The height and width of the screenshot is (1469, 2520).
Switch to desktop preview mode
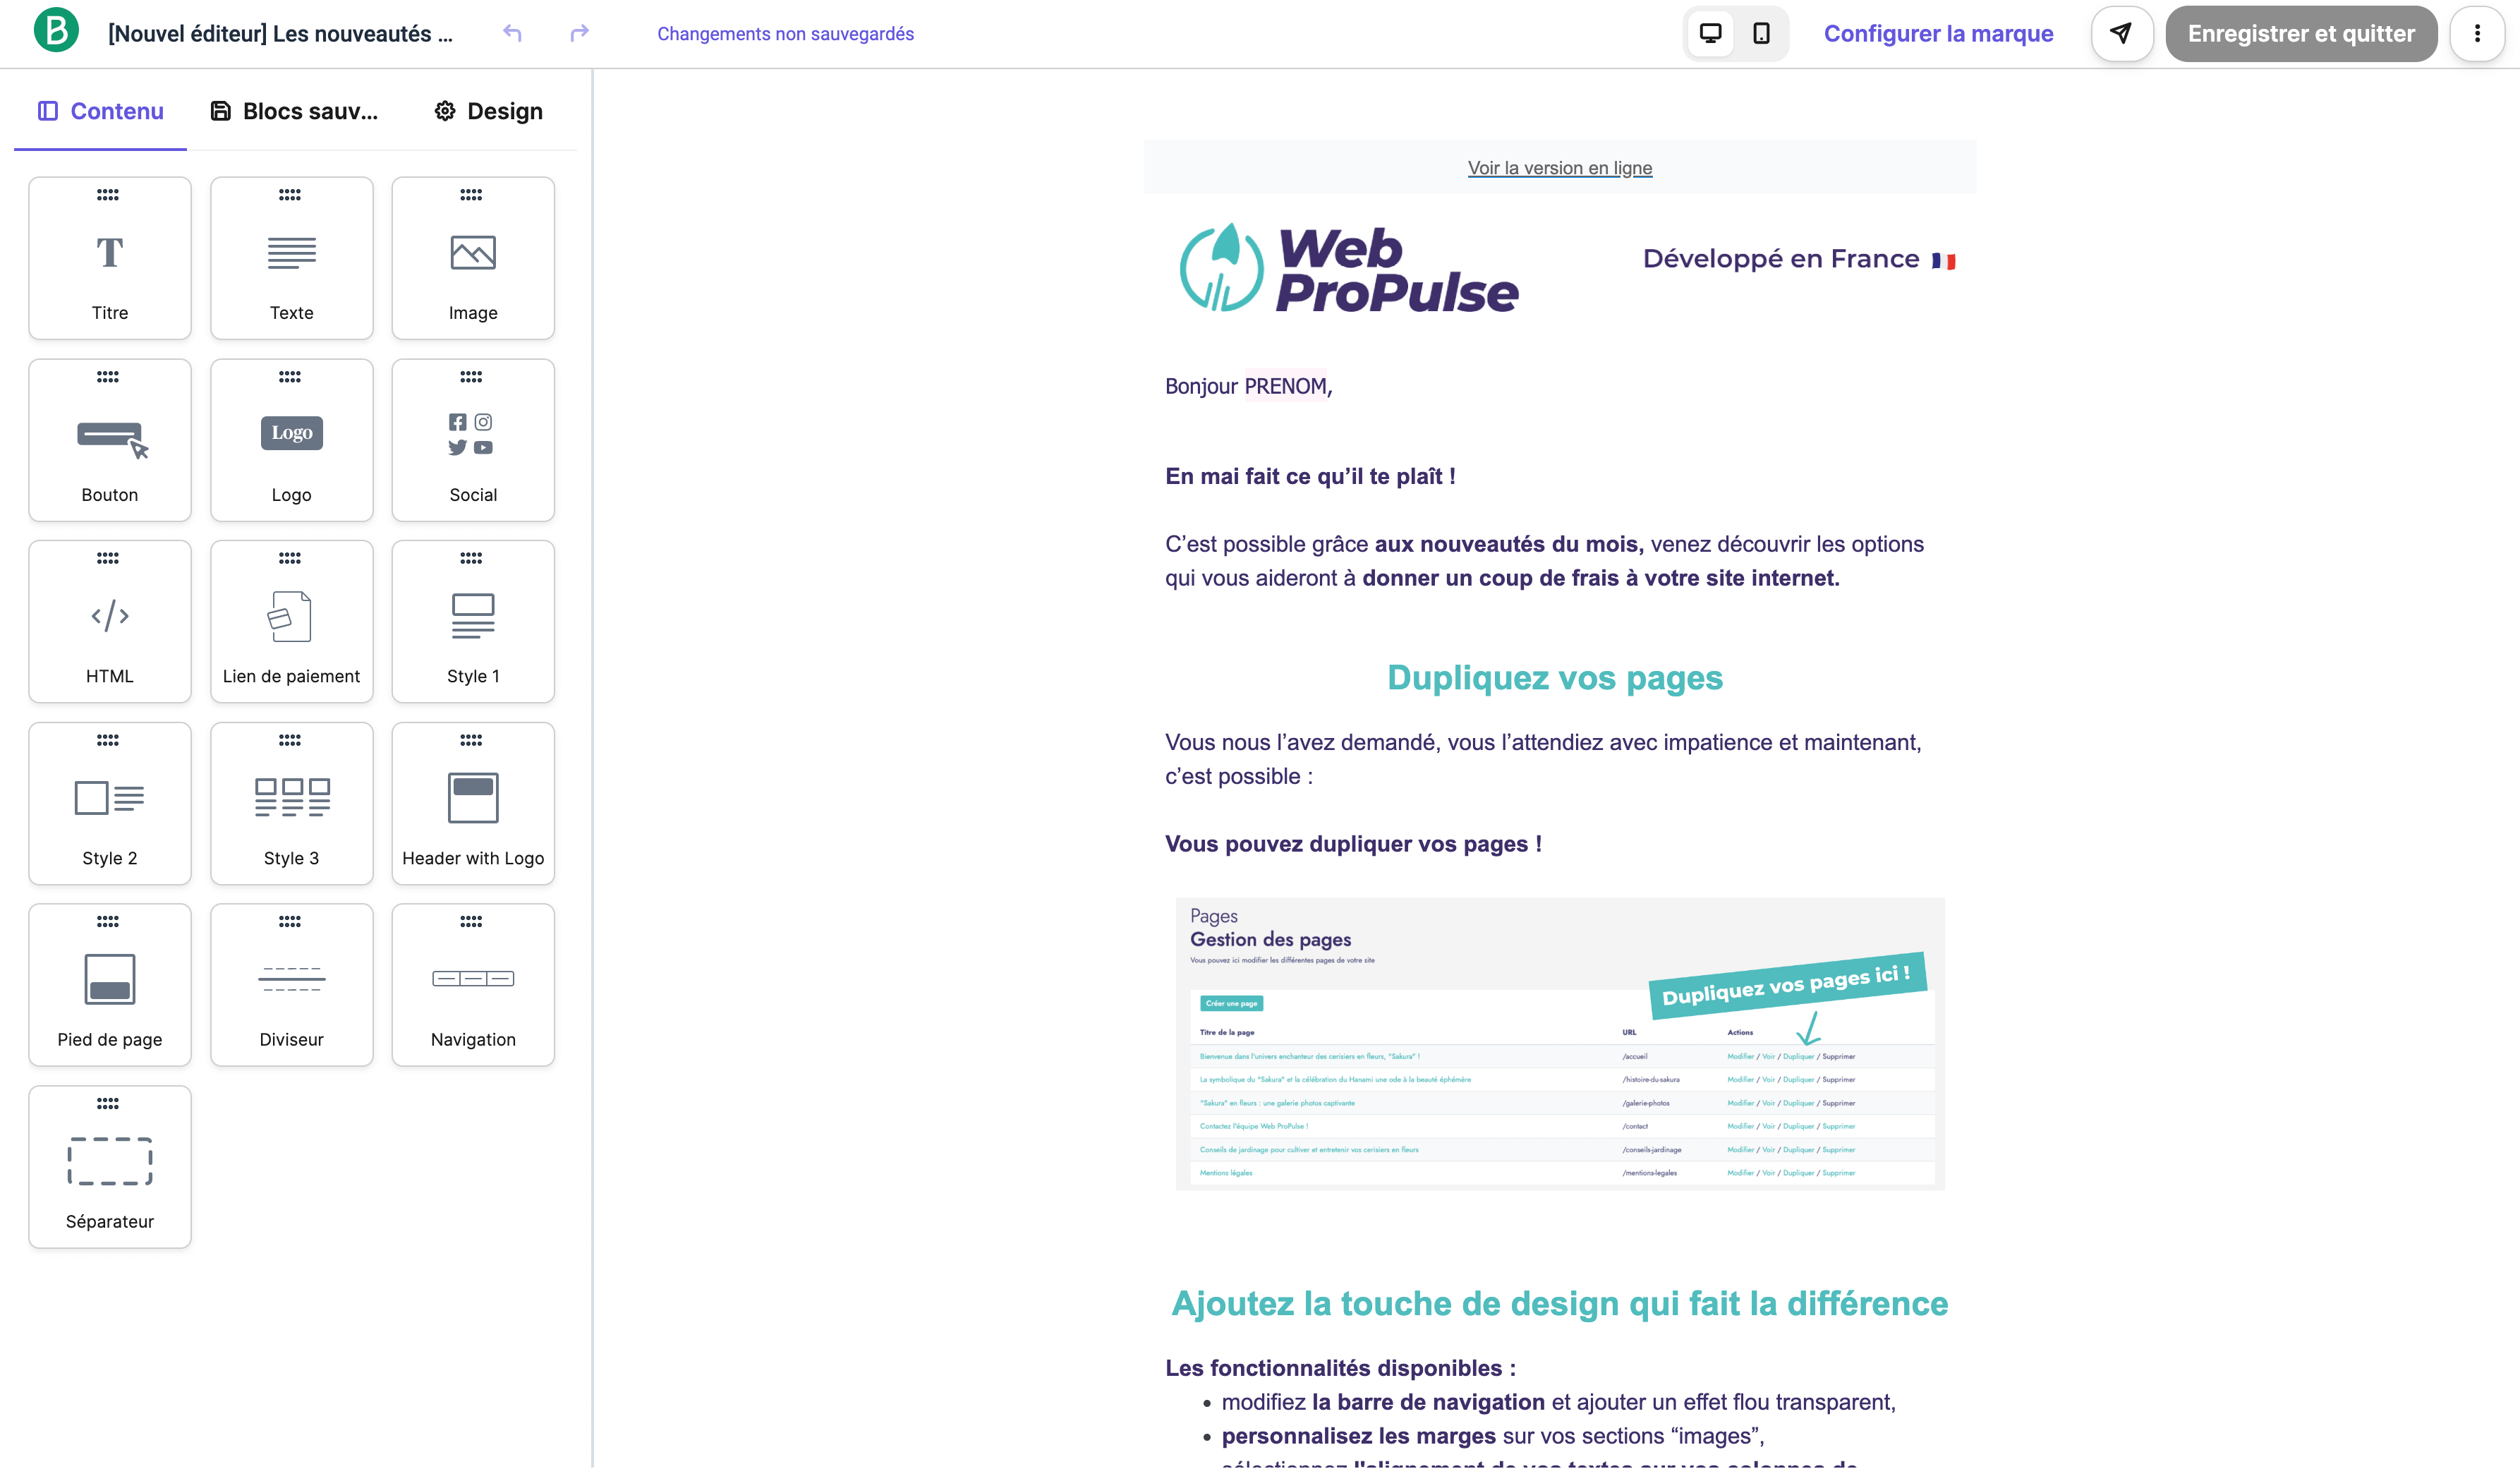point(1710,34)
